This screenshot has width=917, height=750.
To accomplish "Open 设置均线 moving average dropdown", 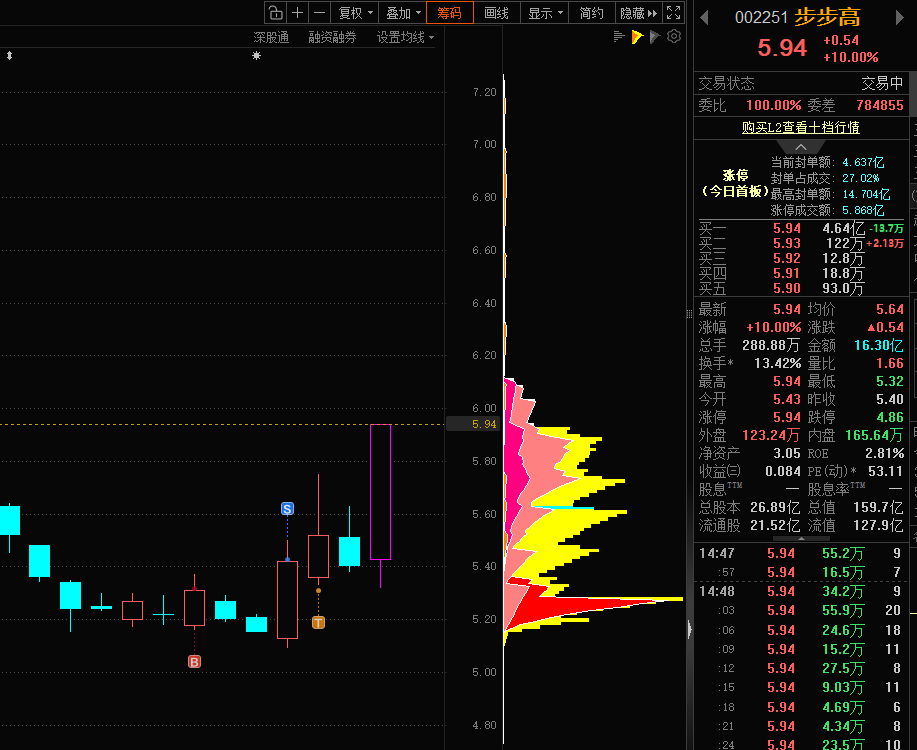I will [405, 37].
